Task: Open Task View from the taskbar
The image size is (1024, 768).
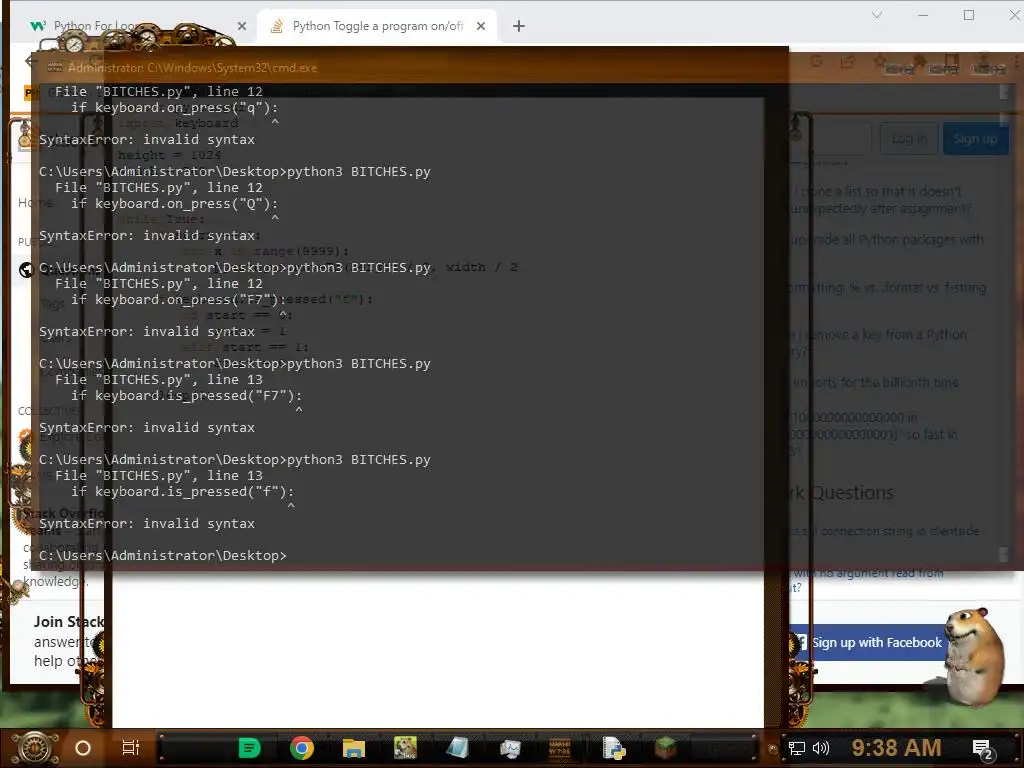Action: coord(131,748)
